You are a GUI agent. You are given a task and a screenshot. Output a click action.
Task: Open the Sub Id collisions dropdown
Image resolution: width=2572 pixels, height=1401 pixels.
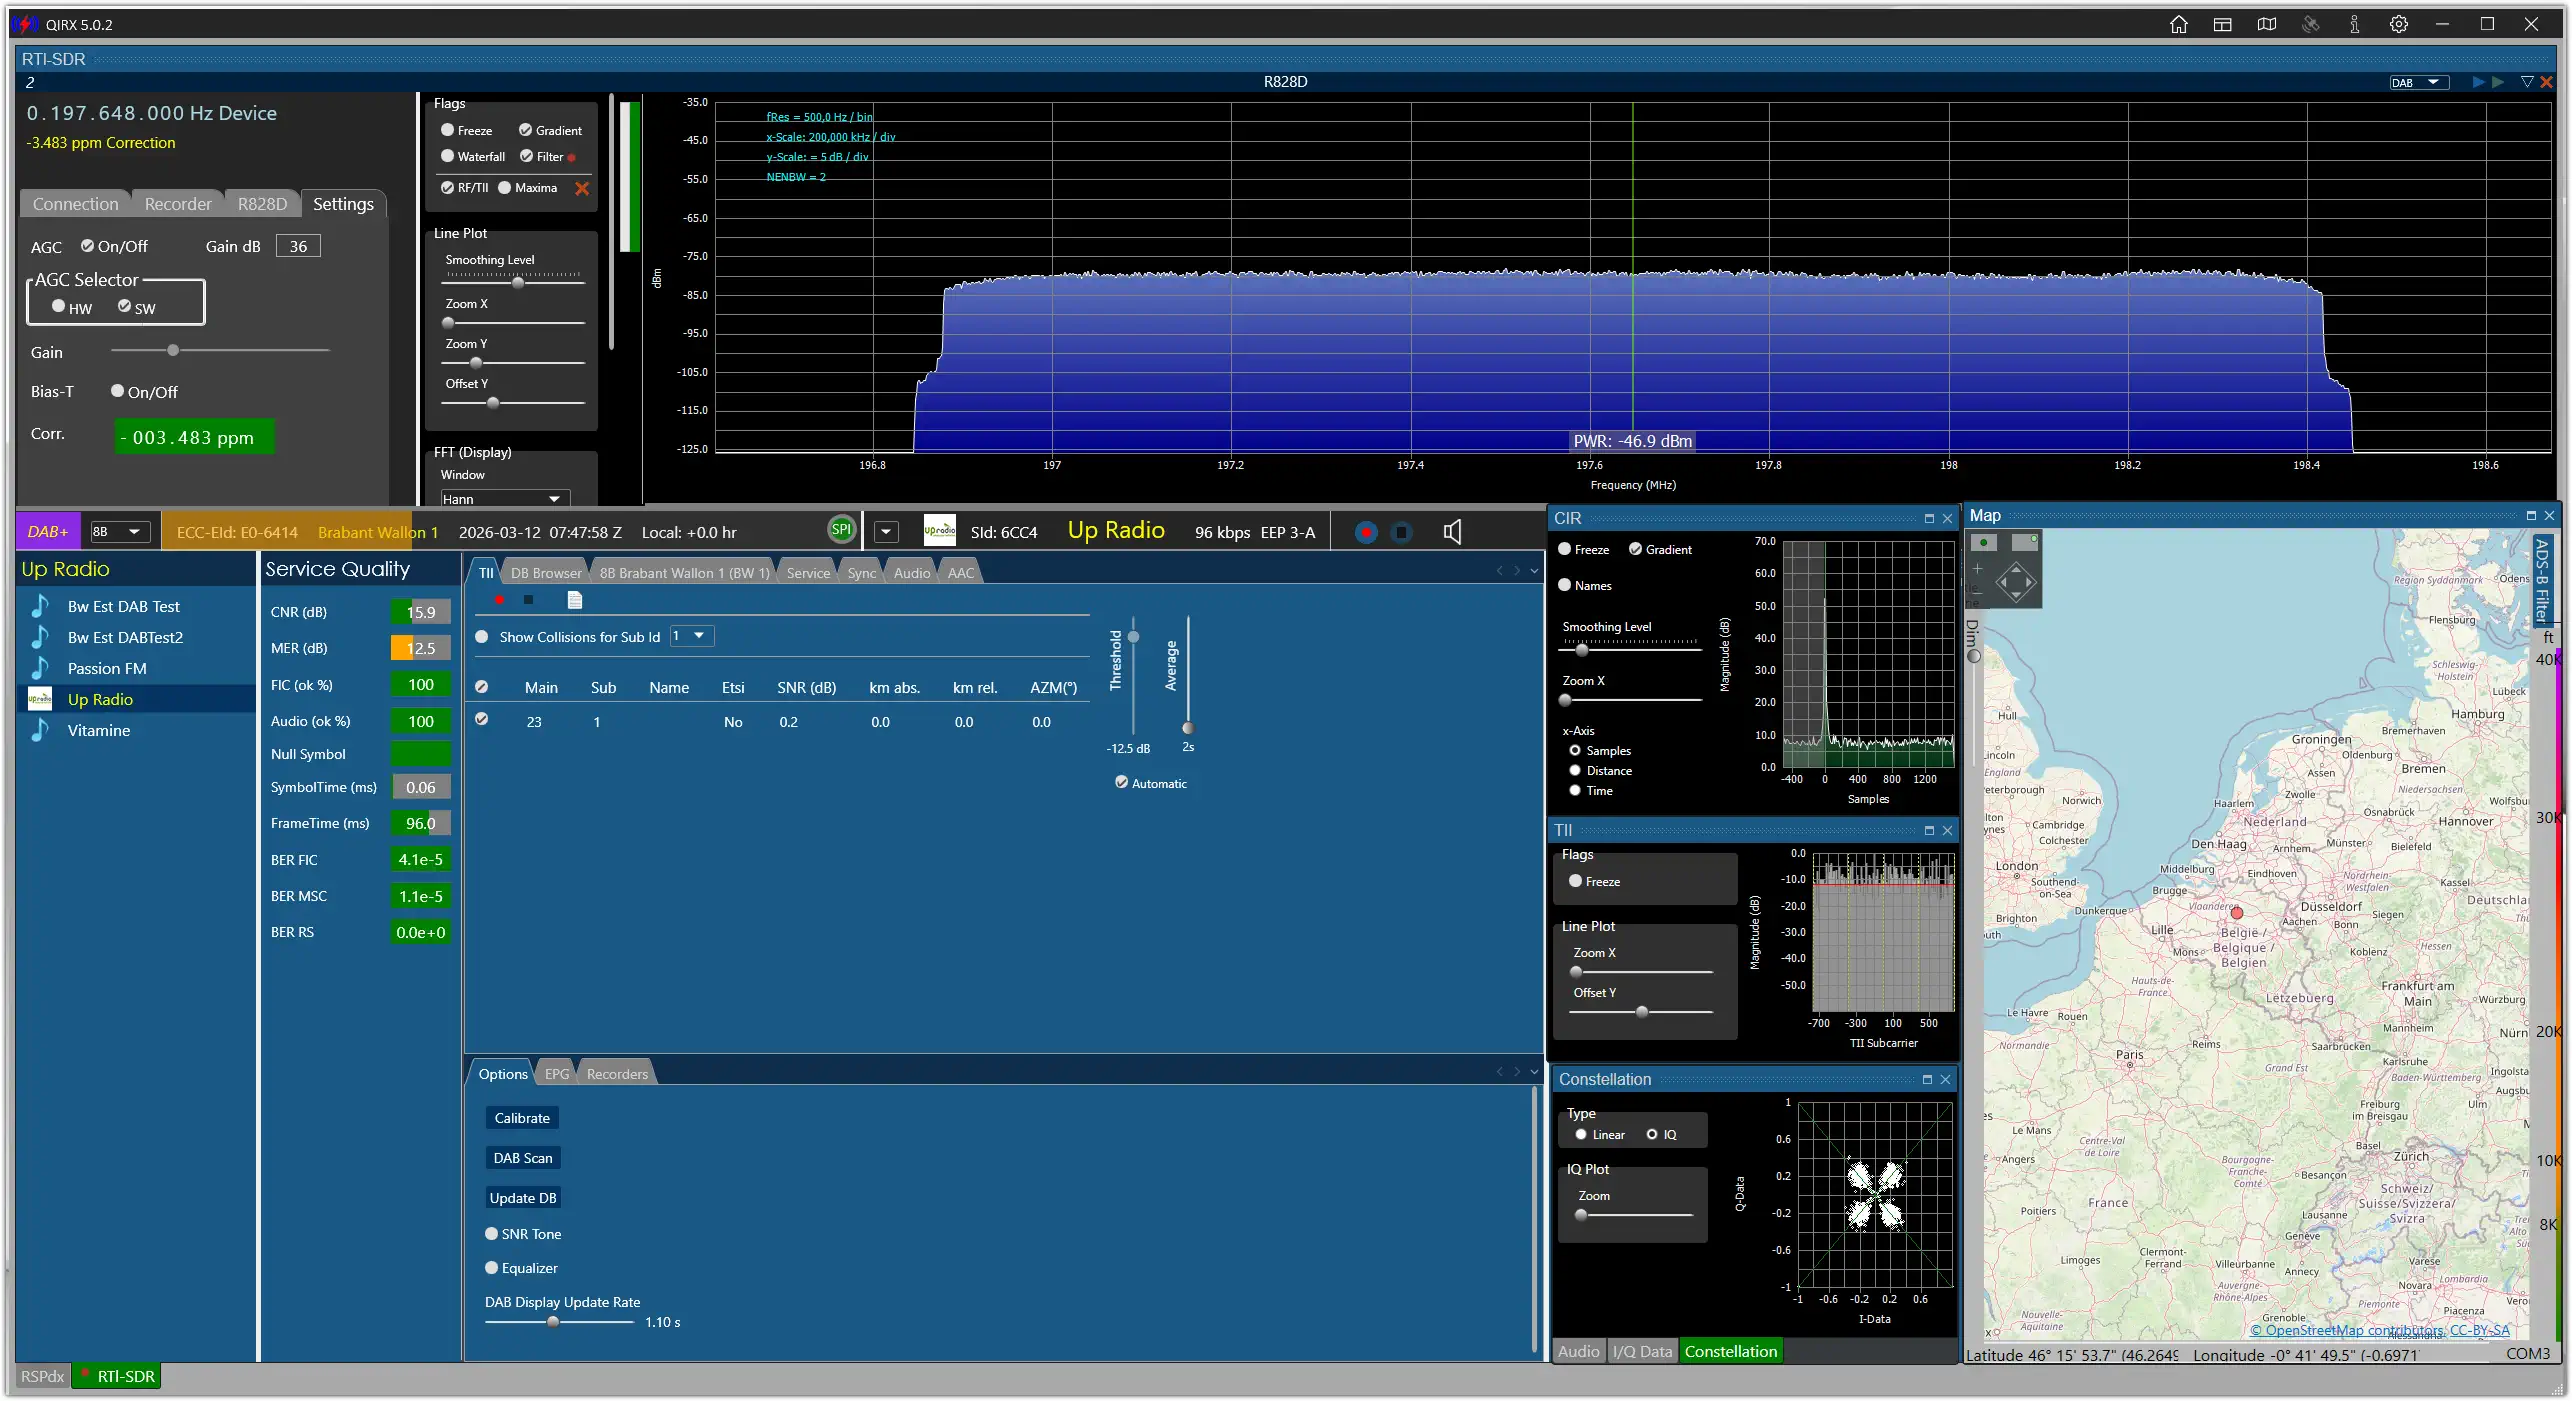(x=691, y=636)
